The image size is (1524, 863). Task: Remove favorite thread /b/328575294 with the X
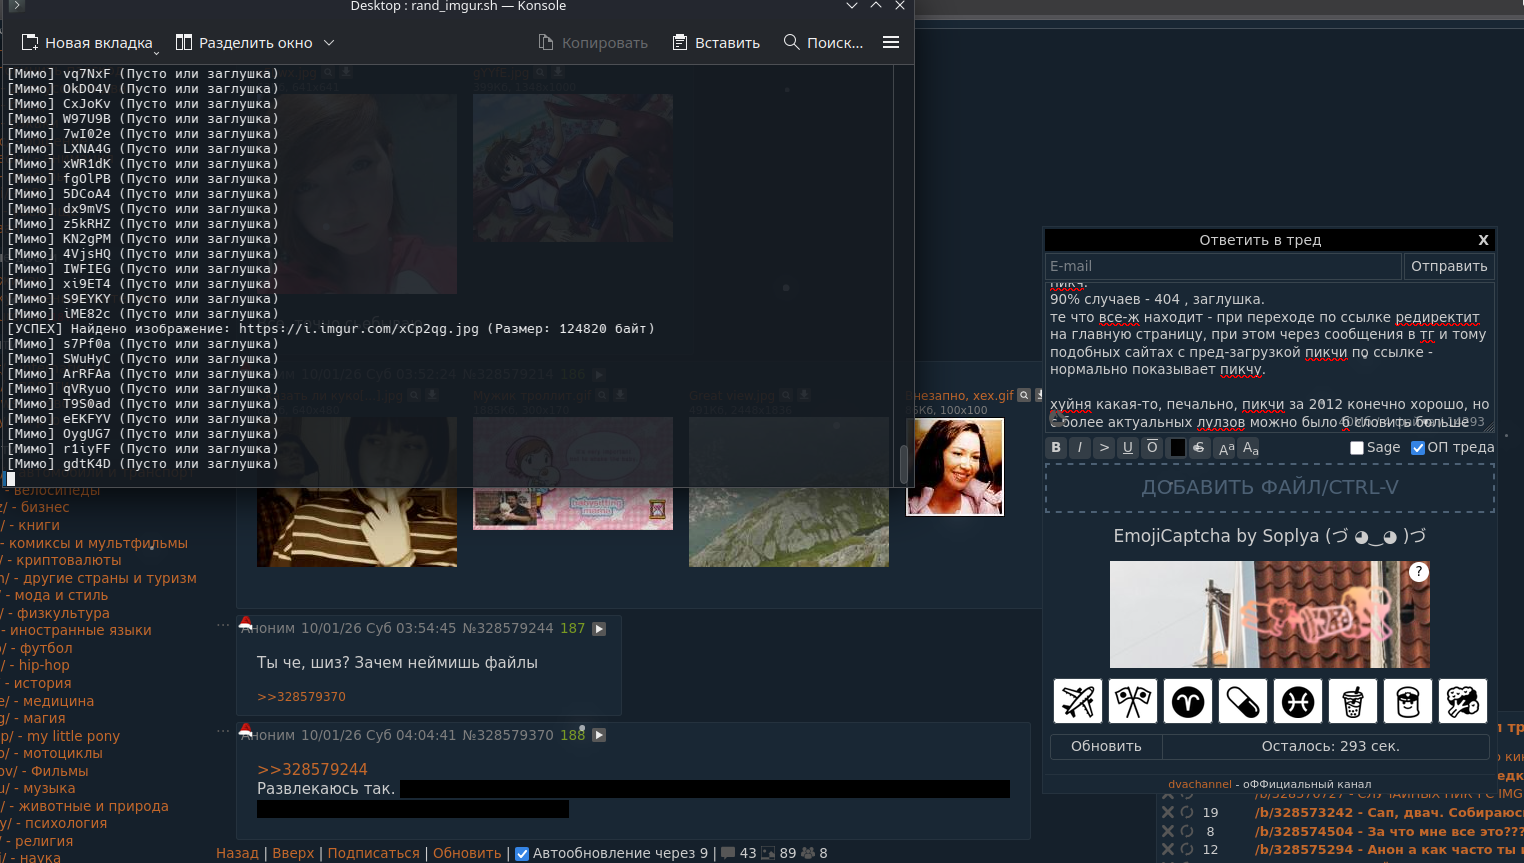[x=1167, y=850]
